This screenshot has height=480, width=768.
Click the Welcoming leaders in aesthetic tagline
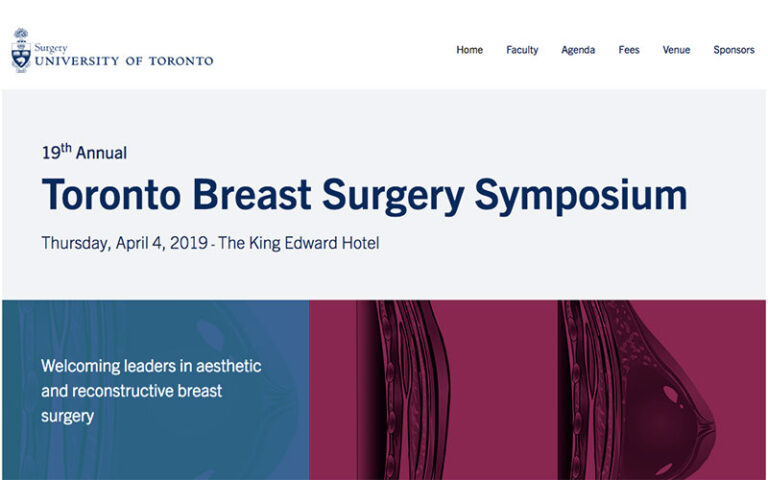pos(151,366)
